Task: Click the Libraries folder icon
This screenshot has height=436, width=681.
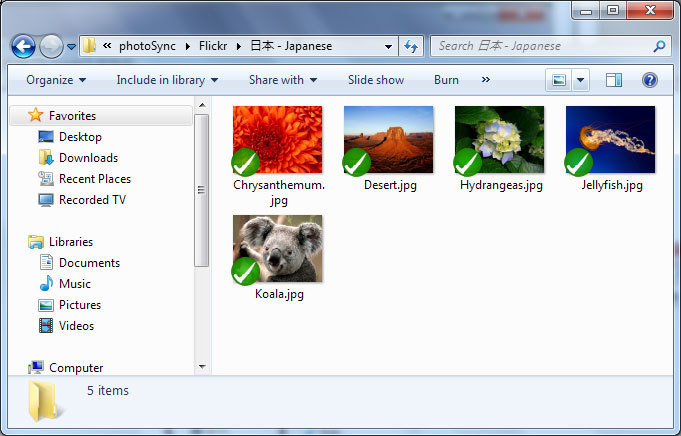Action: point(36,242)
